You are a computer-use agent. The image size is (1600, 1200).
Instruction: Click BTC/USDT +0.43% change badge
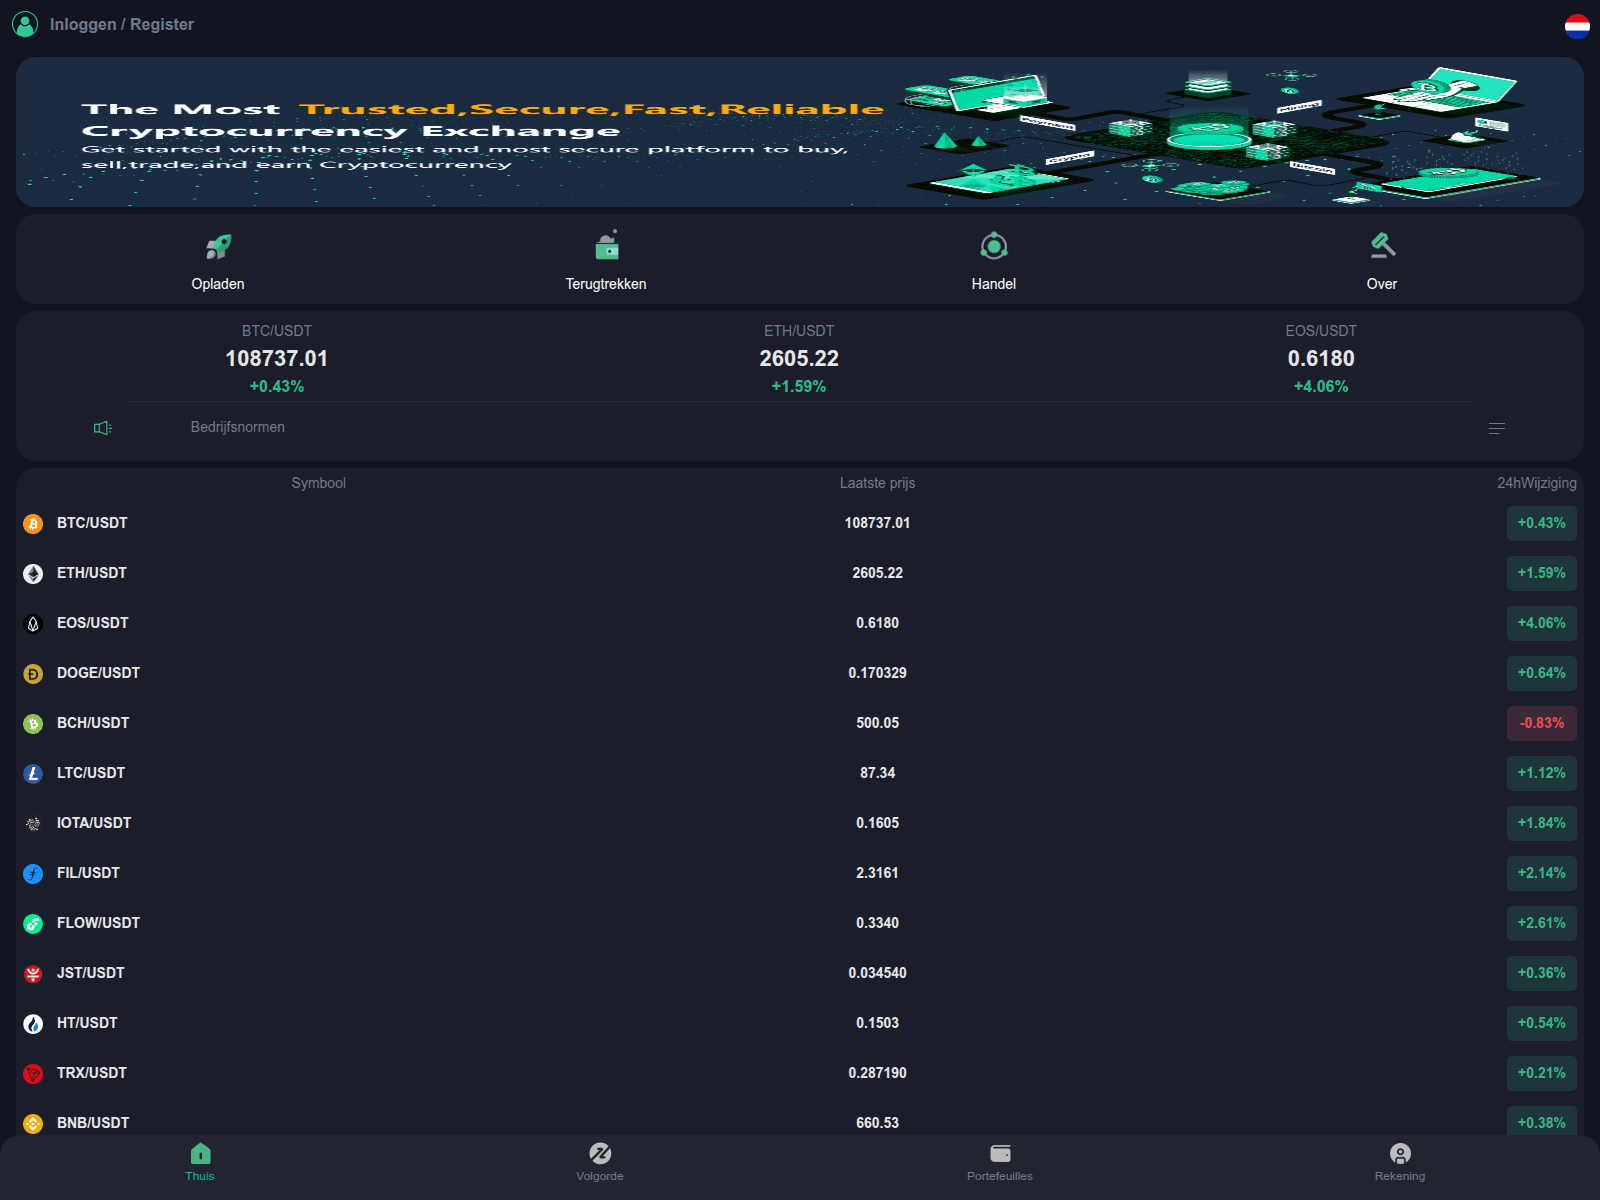(1542, 523)
